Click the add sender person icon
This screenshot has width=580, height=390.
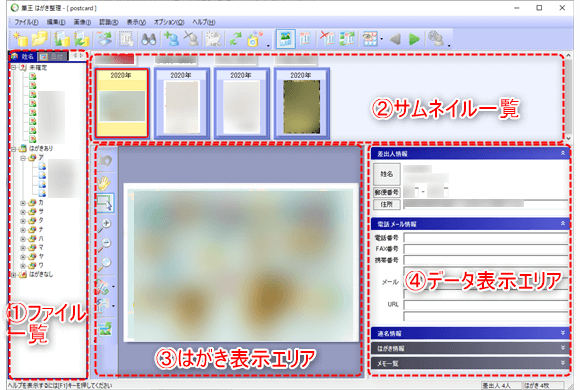tap(171, 39)
